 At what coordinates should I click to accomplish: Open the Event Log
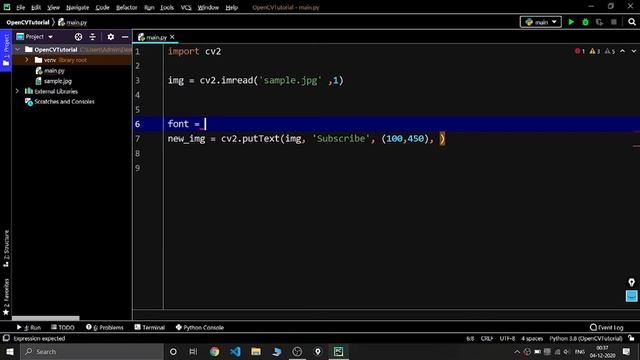pyautogui.click(x=607, y=327)
